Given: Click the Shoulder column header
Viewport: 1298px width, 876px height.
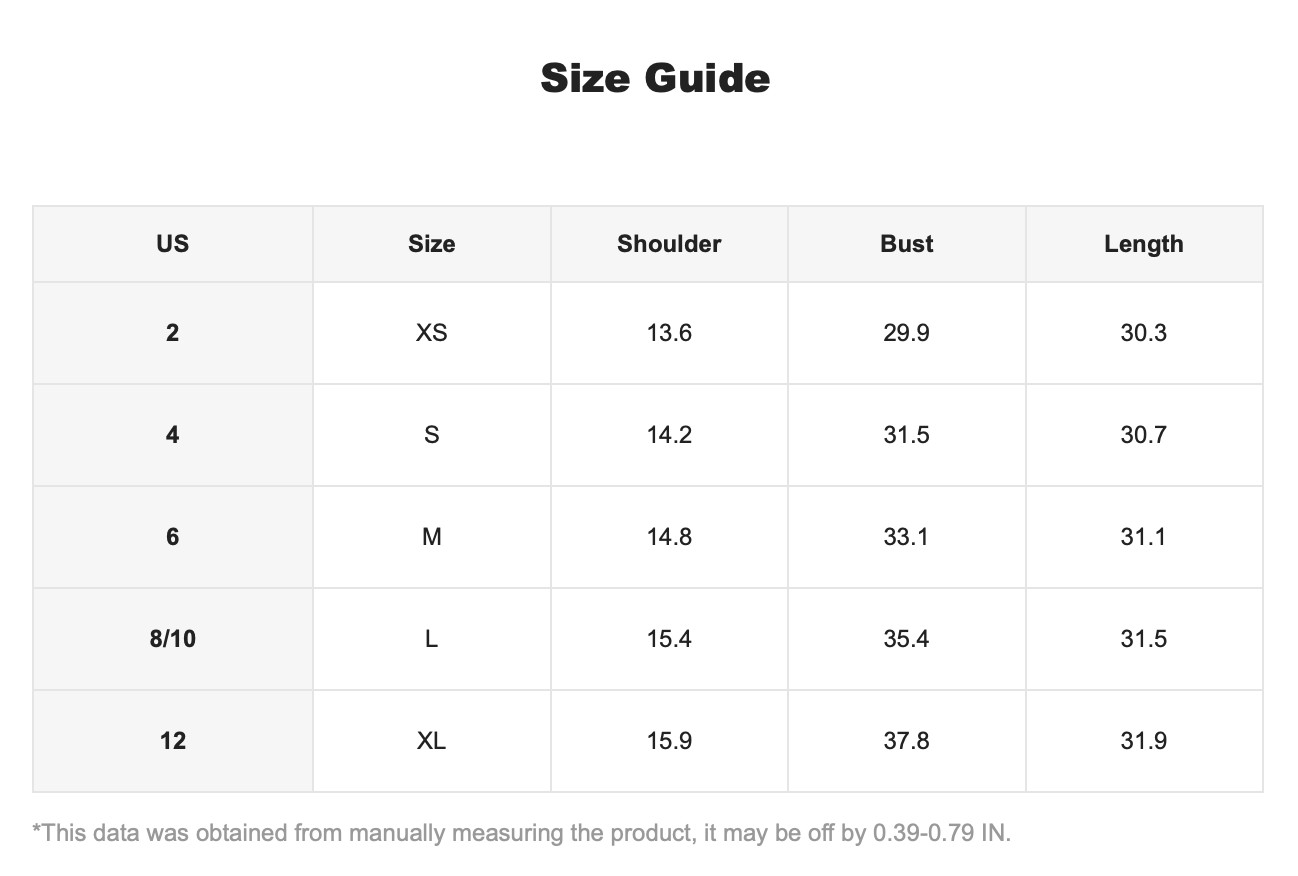Looking at the screenshot, I should (x=669, y=244).
